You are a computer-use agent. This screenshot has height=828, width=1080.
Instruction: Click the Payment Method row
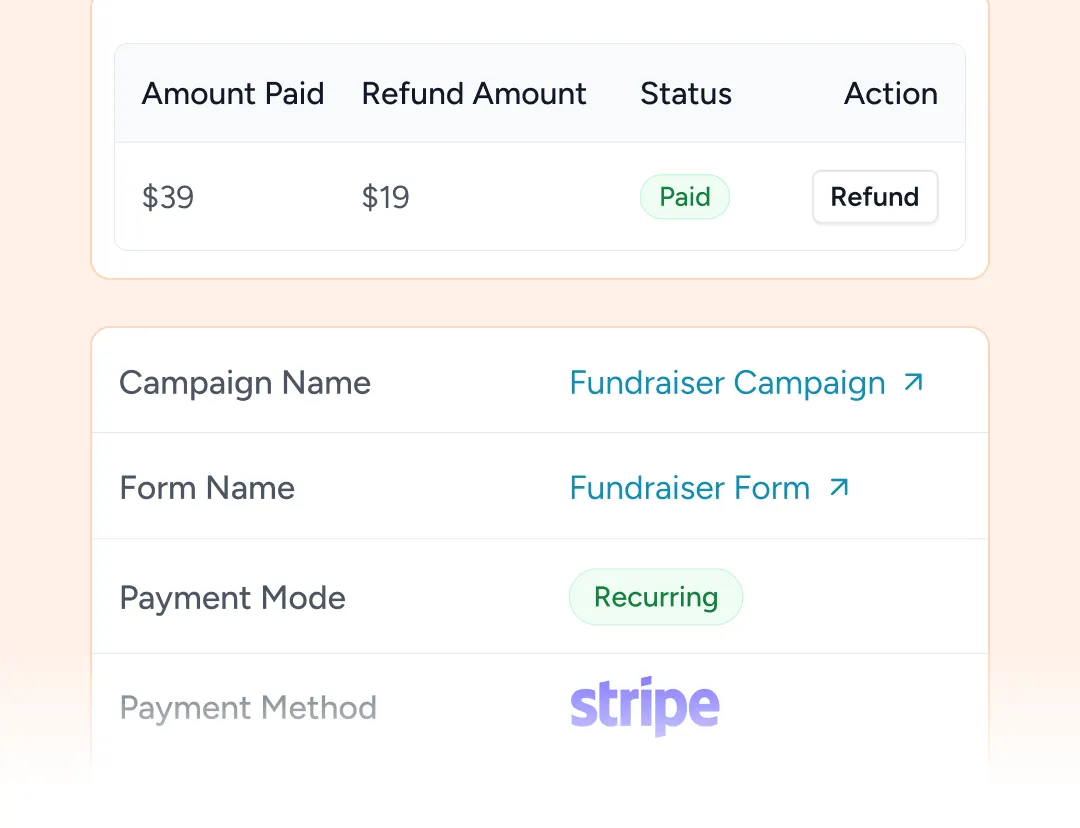click(540, 707)
